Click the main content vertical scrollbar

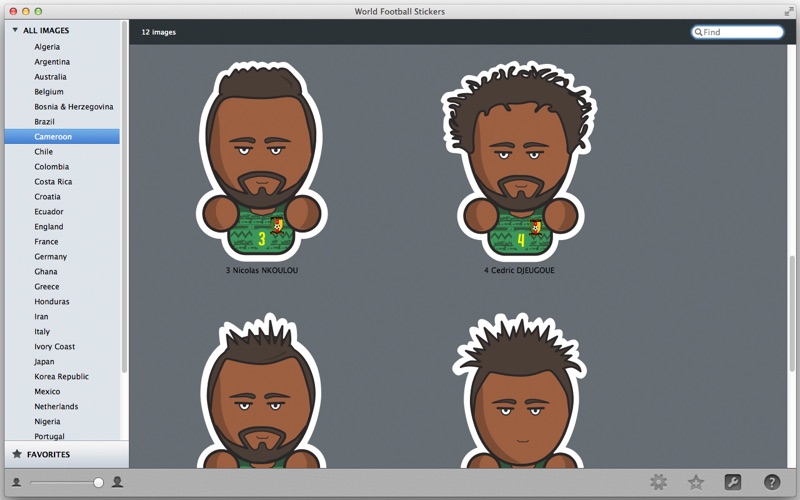pyautogui.click(x=792, y=313)
